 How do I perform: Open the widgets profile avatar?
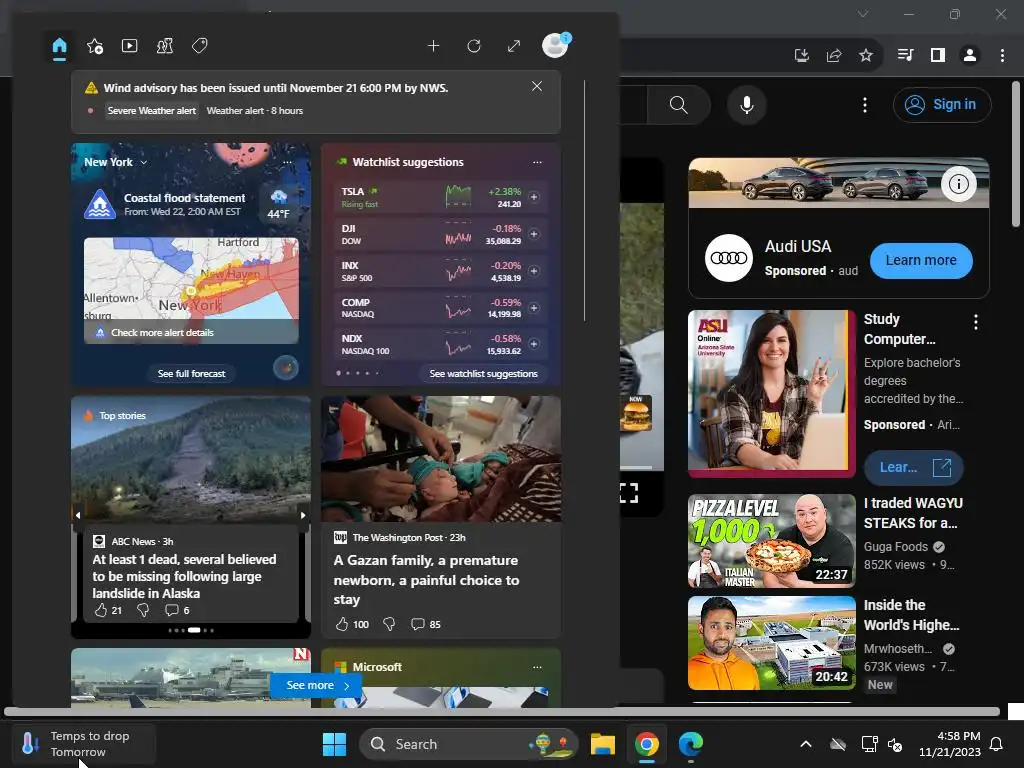pos(556,45)
